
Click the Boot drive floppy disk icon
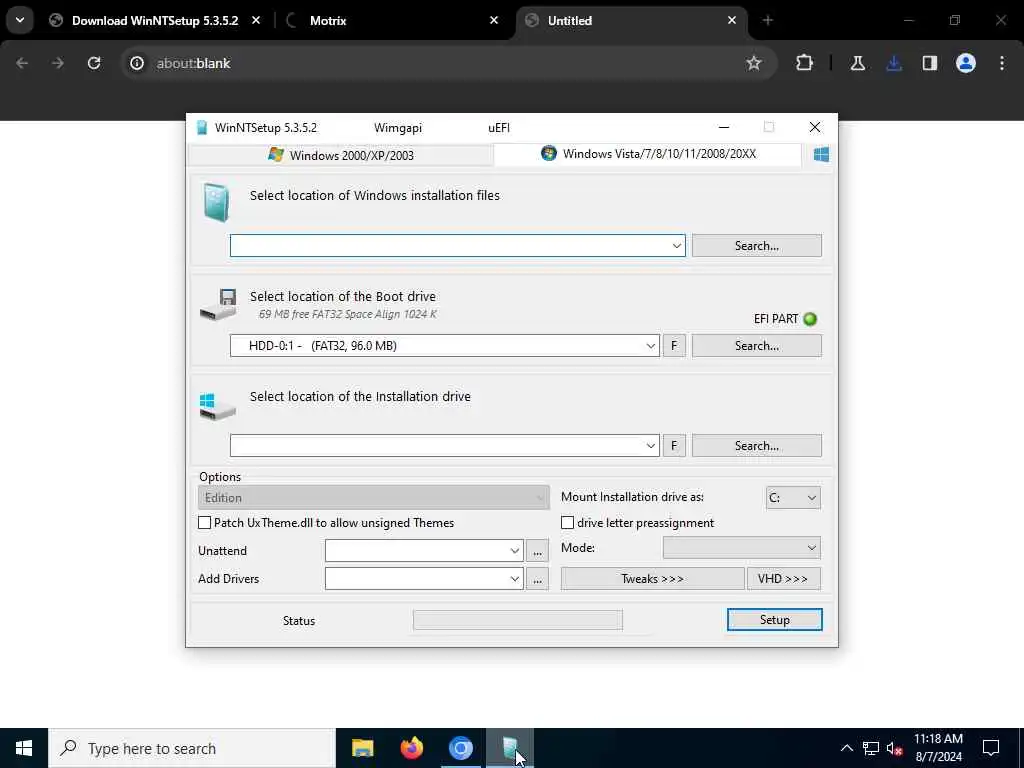click(218, 304)
